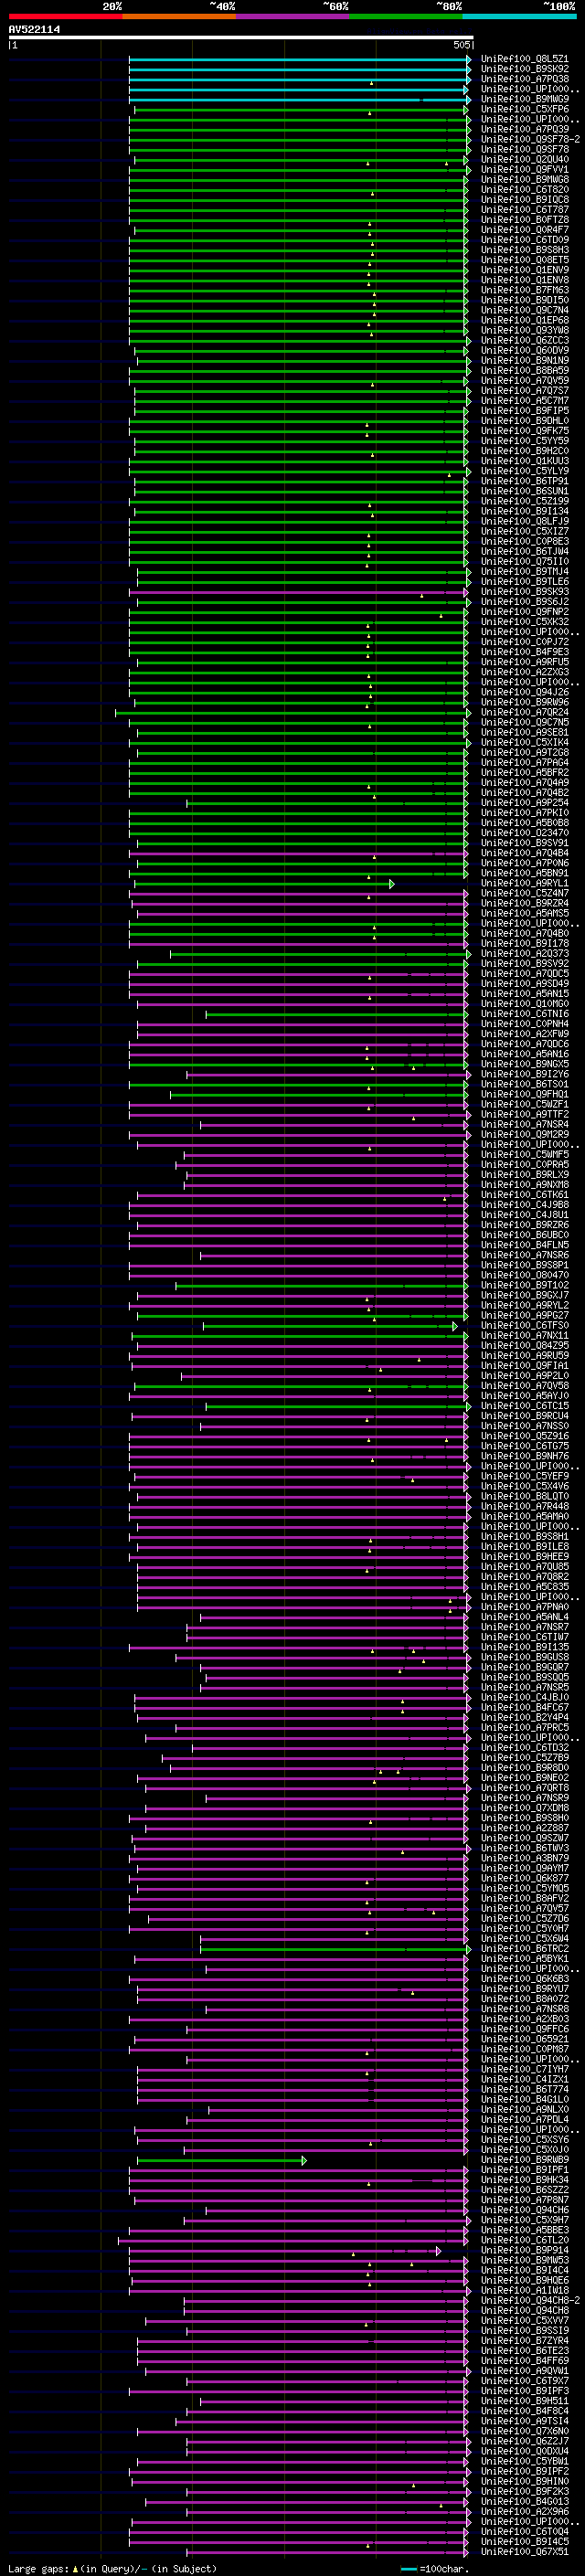585x2576 pixels.
Task: Select hit label UniRef100_B9SK92
Action: pos(525,69)
